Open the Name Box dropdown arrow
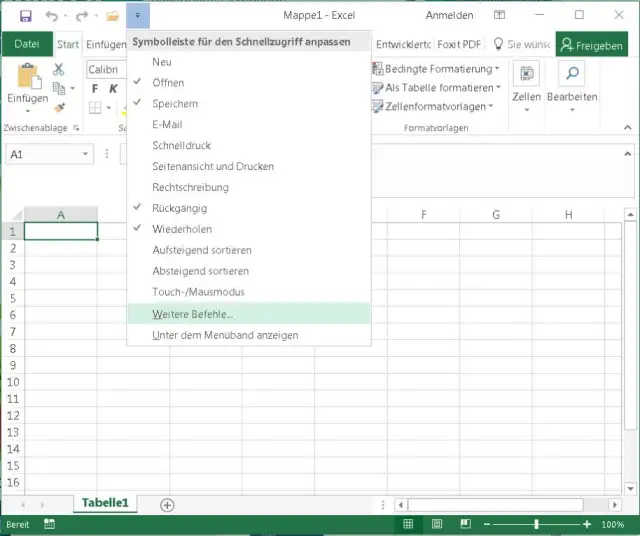Screen dimensions: 640x536 point(86,155)
